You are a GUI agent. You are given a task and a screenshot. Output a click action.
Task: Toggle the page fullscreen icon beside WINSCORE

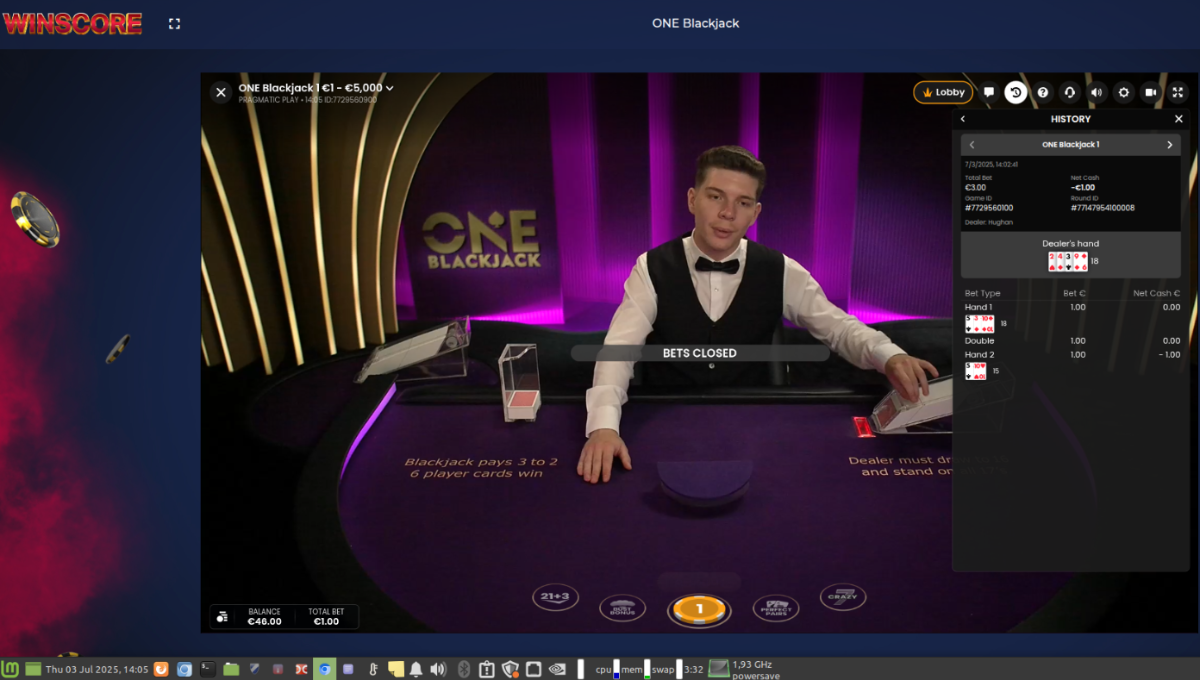pyautogui.click(x=175, y=23)
